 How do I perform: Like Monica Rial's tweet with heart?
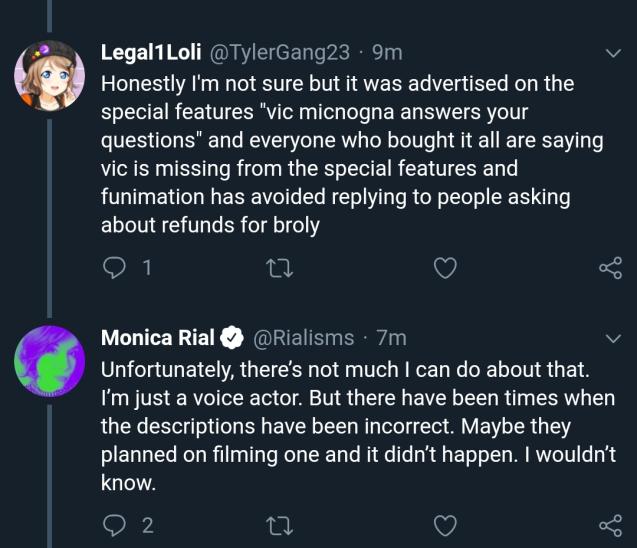tap(445, 525)
